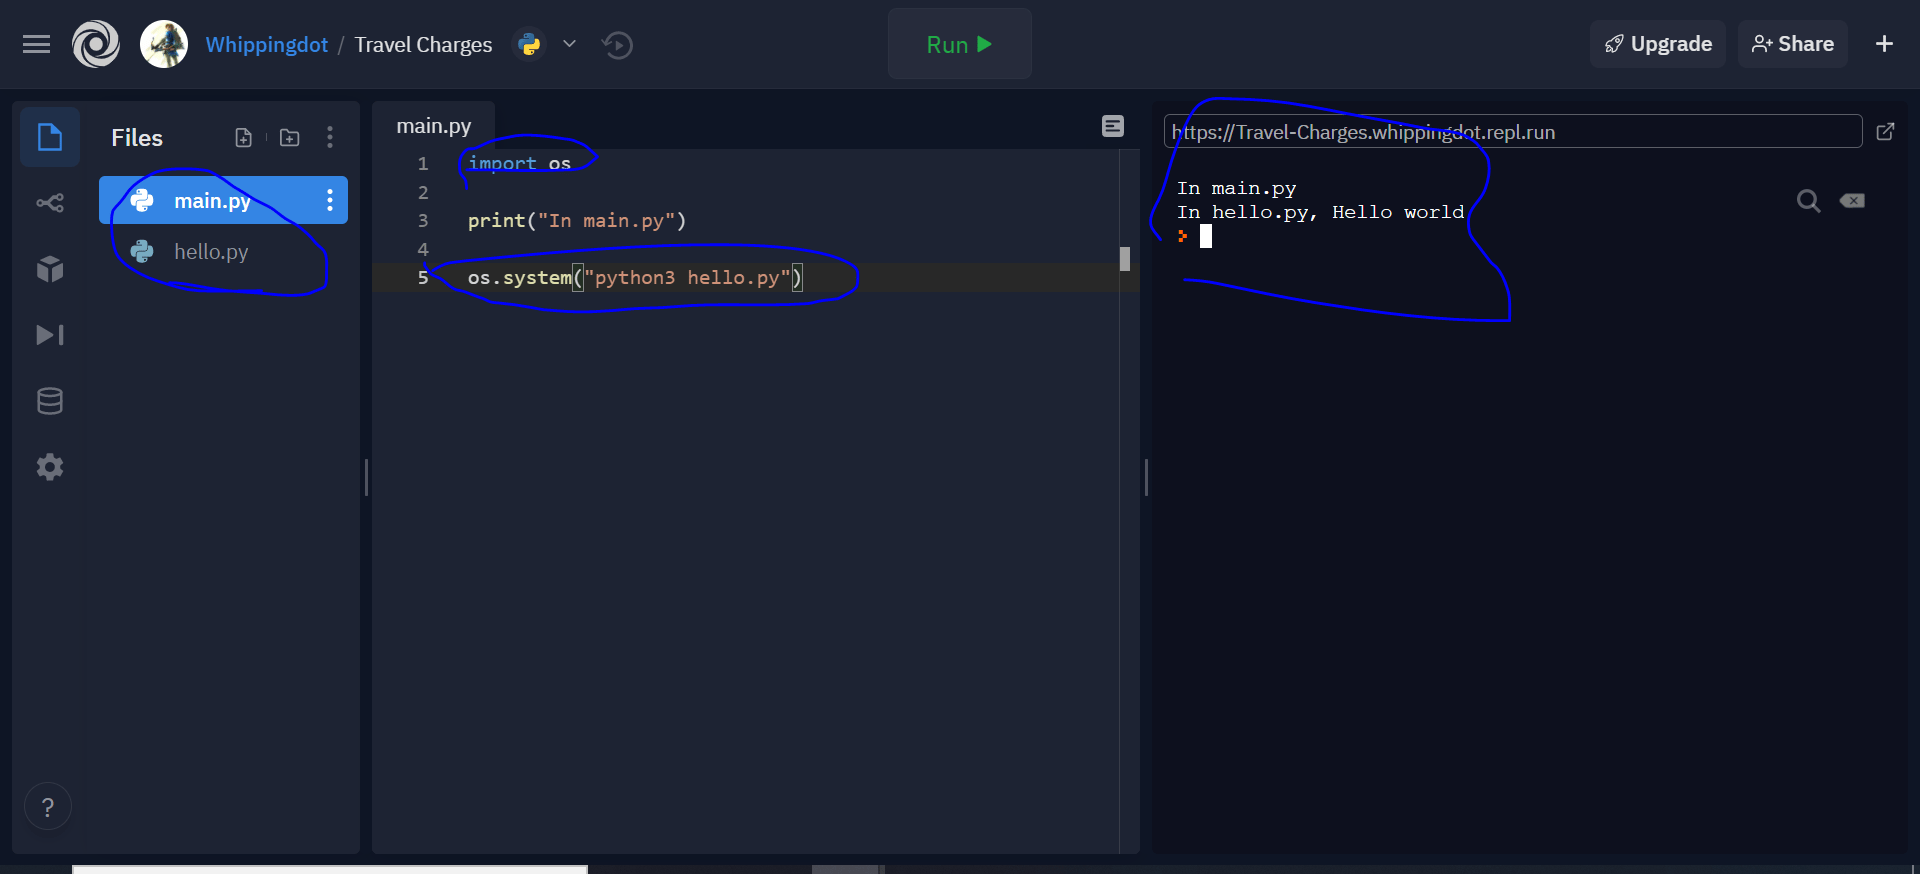Screen dimensions: 1920x874
Task: Click the Python language icon
Action: point(529,44)
